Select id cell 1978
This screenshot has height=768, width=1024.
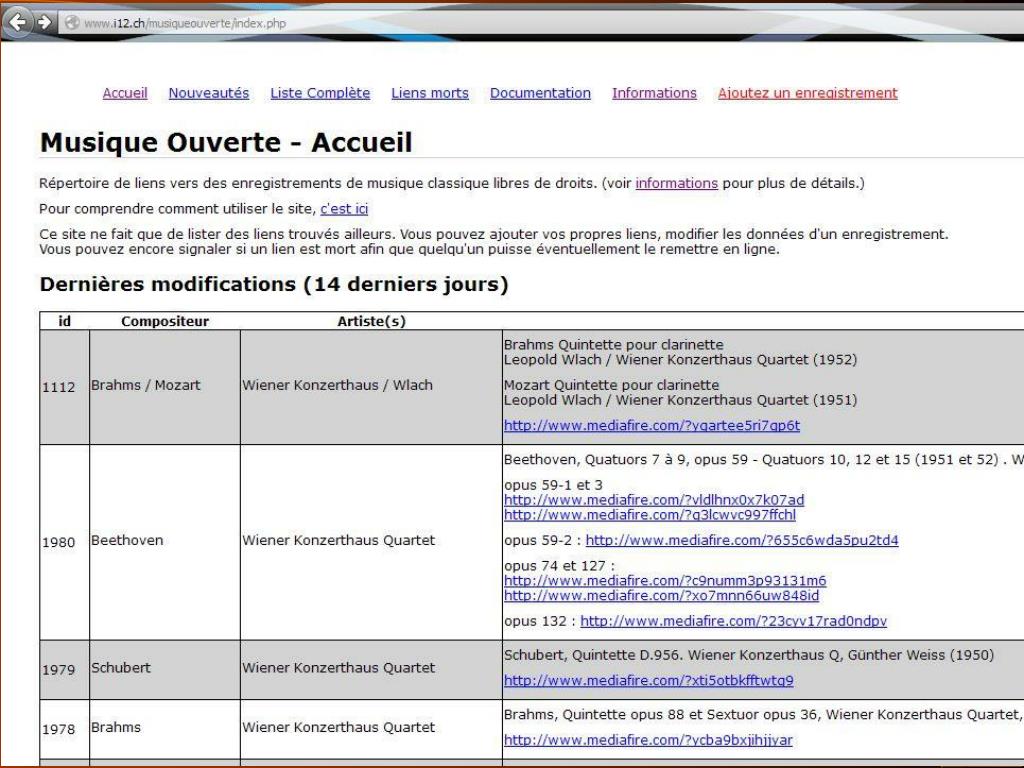click(64, 729)
